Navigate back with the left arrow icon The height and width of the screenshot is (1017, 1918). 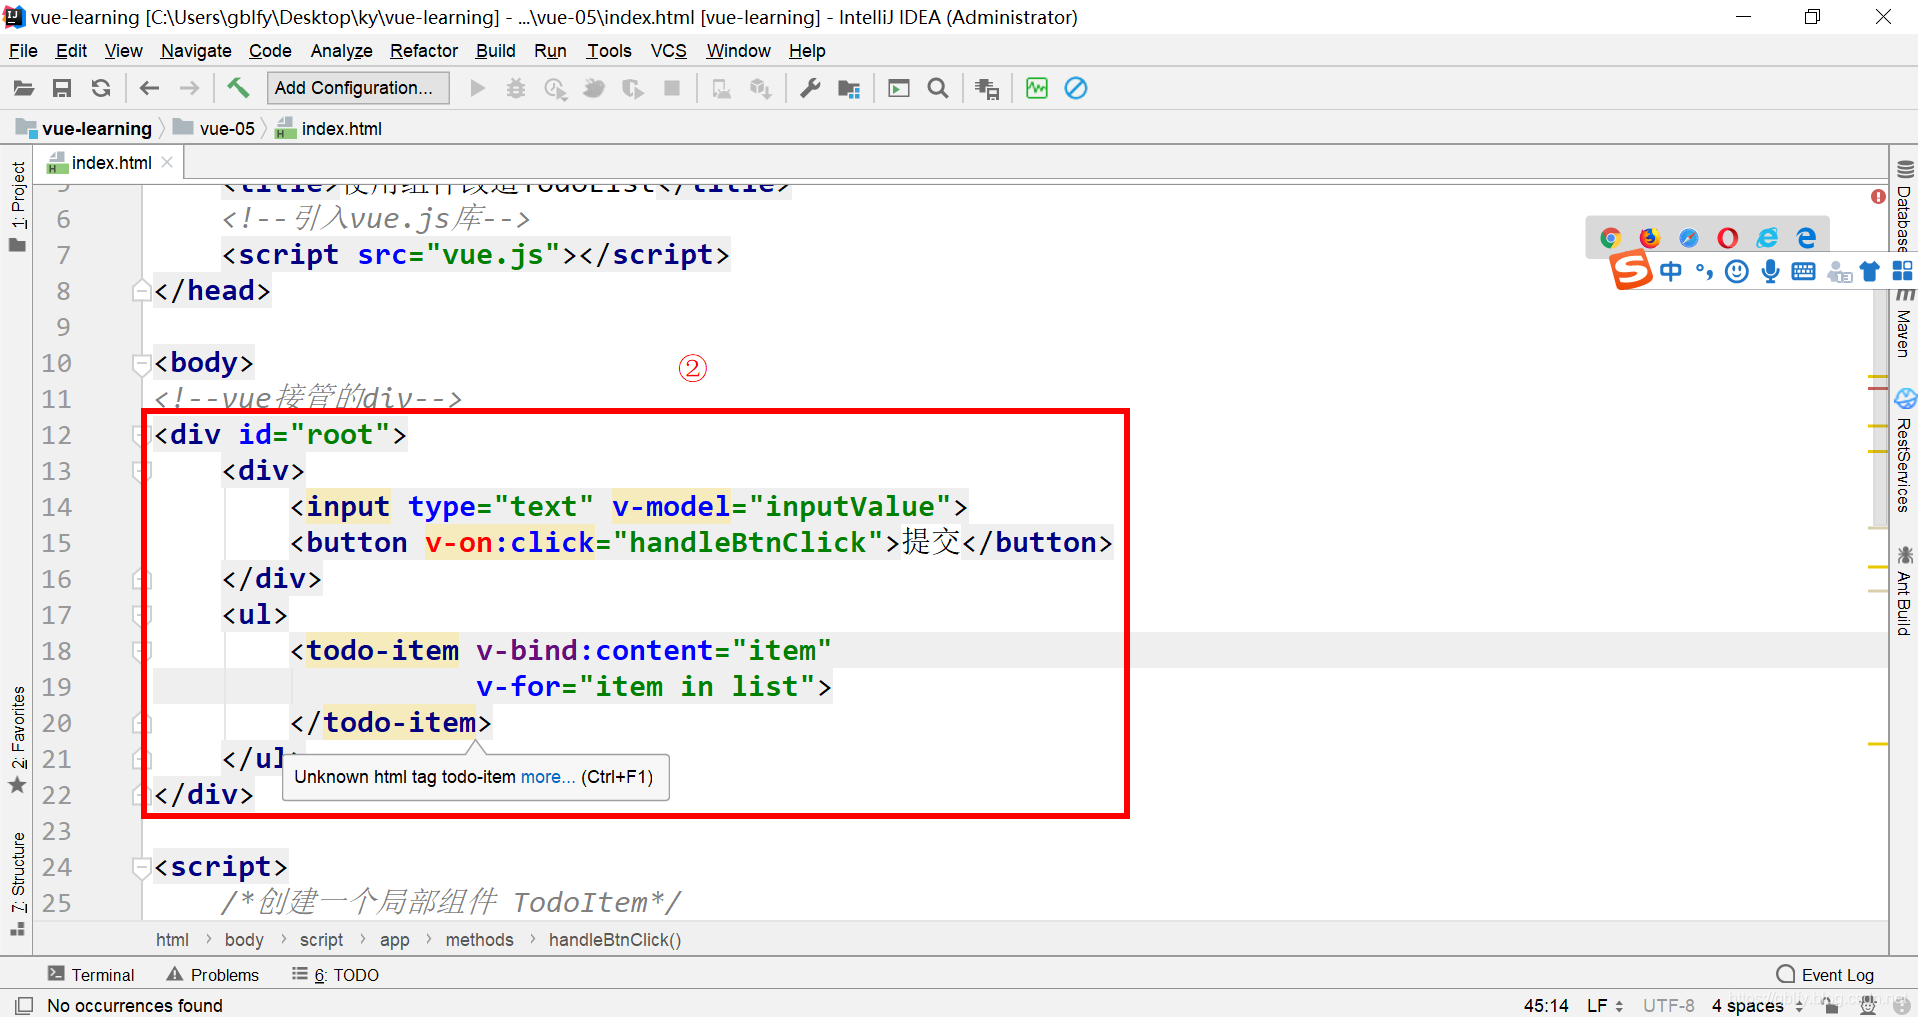tap(150, 88)
